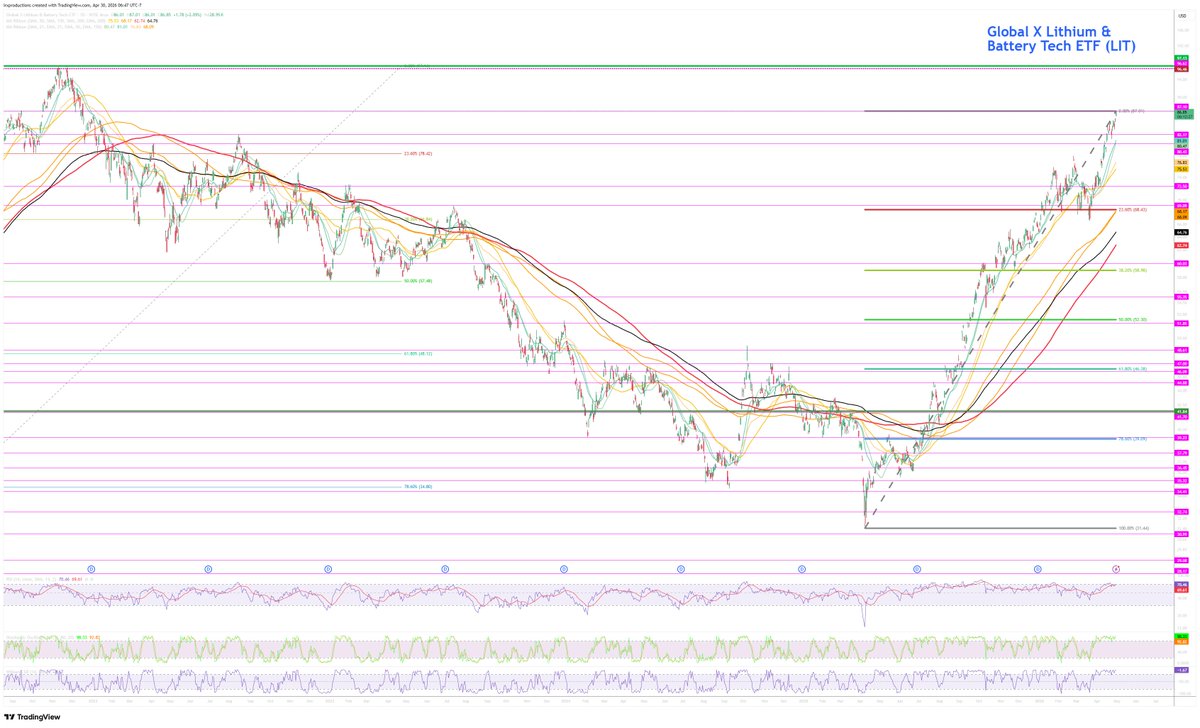Screen dimensions: 1200x728
Task: Click the pink event marker on the time axis
Action: 1116,567
